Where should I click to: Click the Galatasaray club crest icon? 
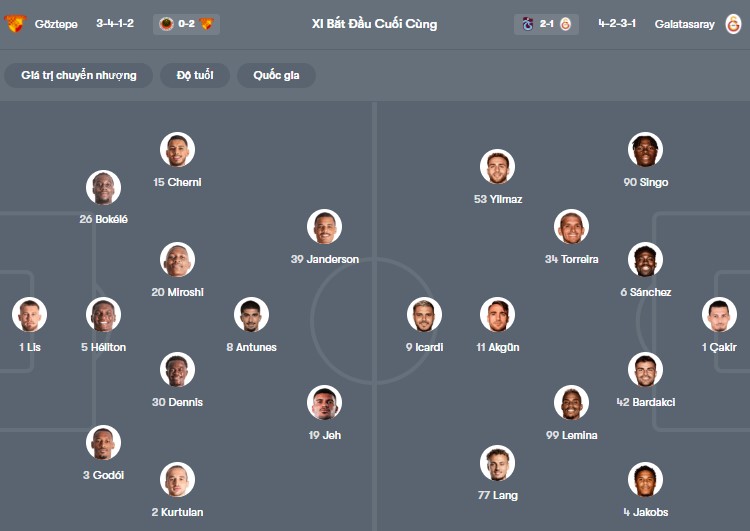[734, 24]
